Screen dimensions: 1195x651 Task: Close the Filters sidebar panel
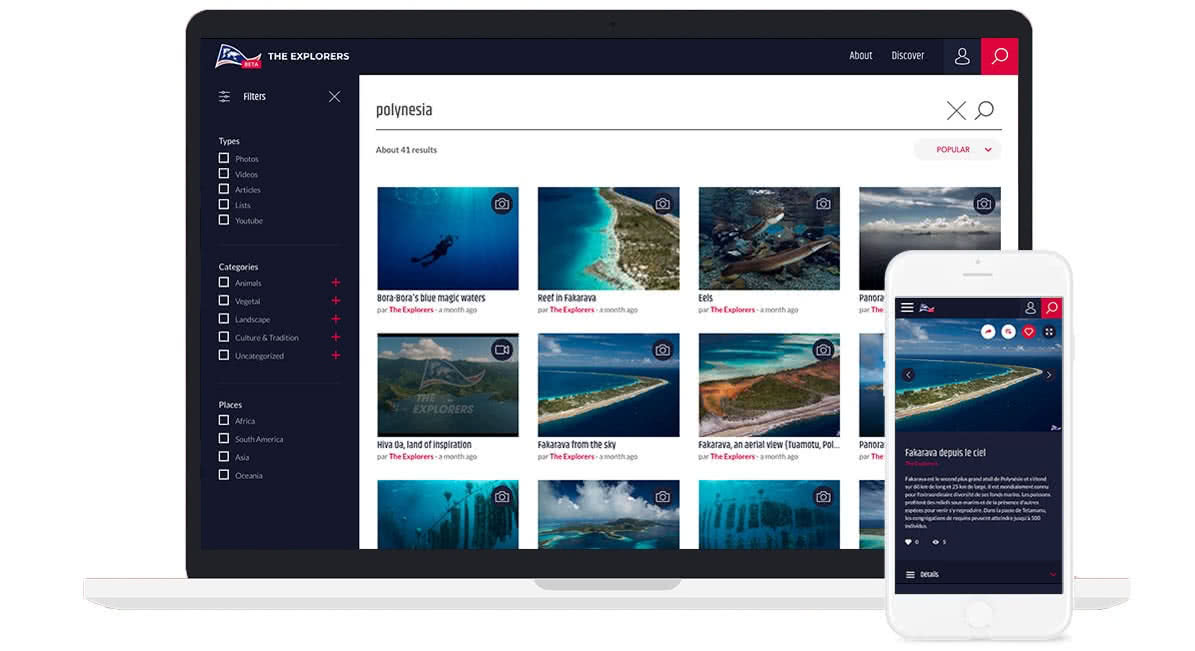(334, 97)
